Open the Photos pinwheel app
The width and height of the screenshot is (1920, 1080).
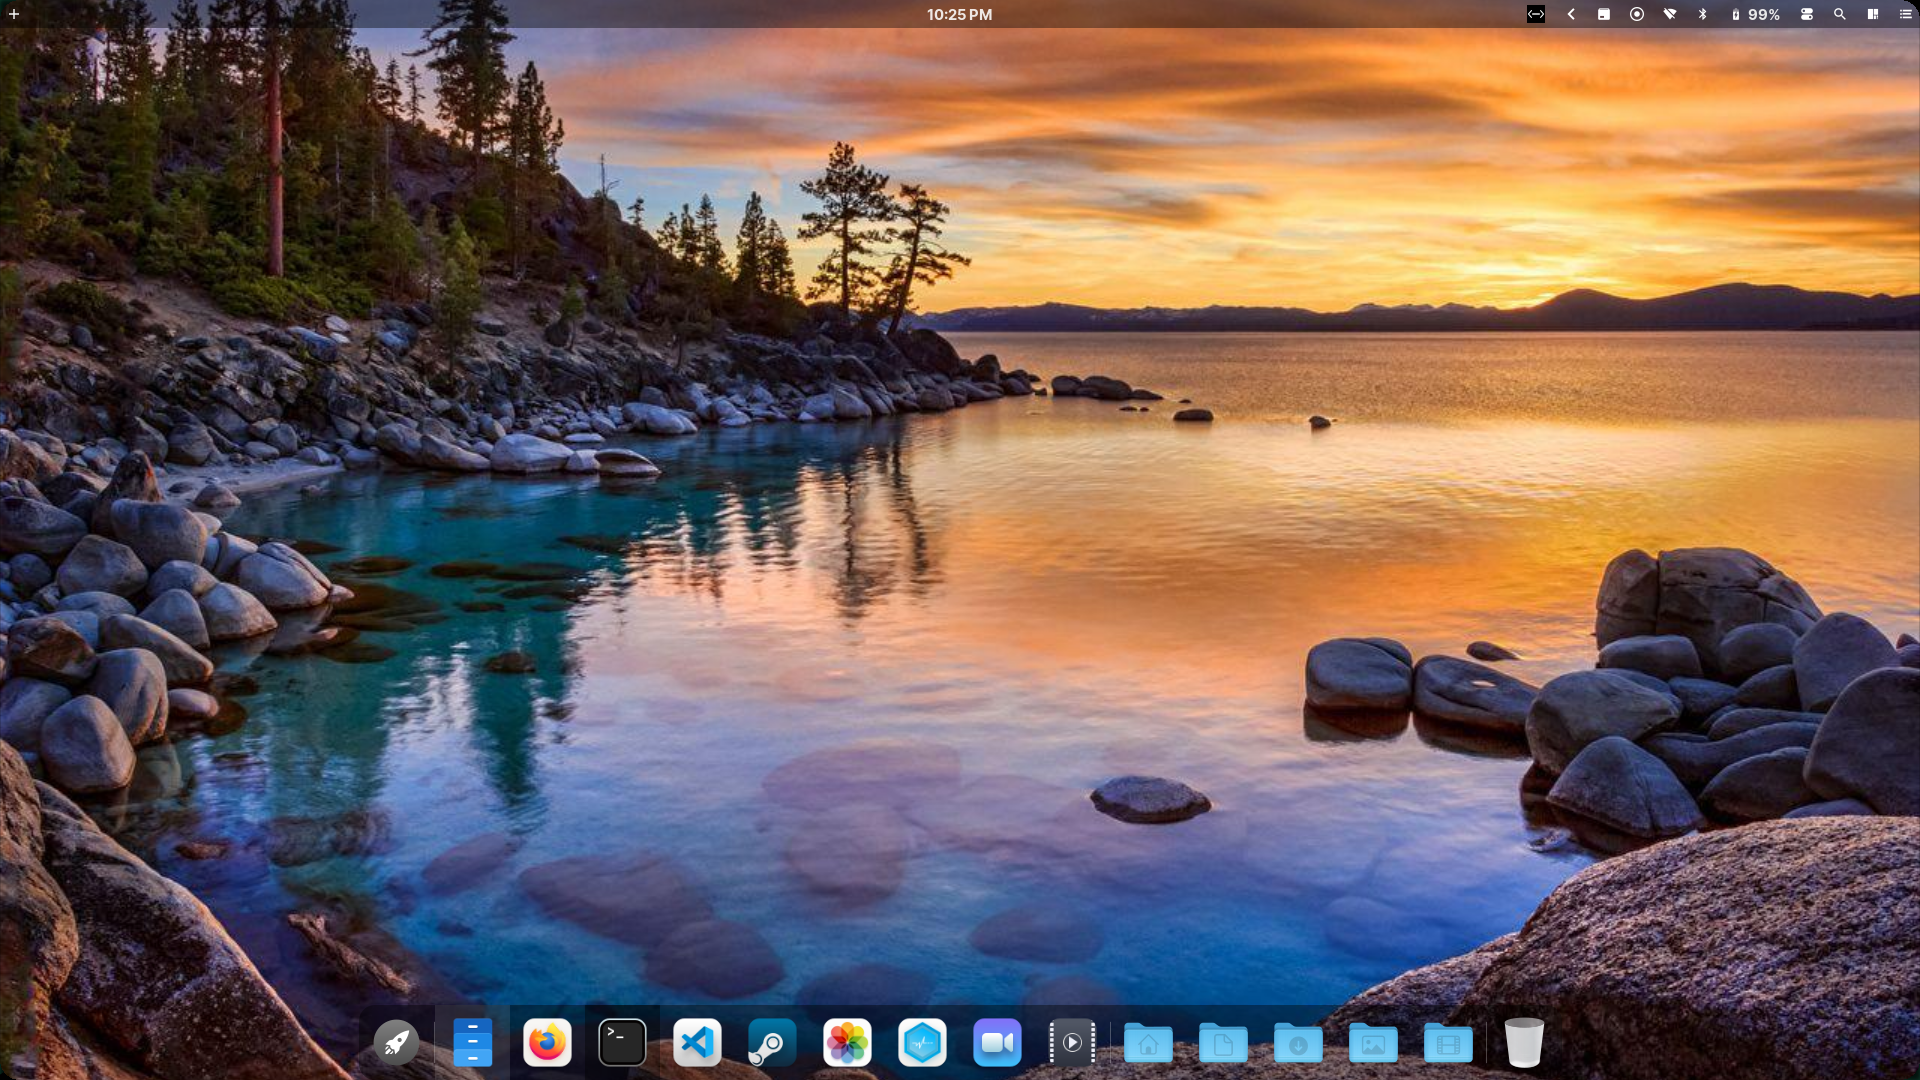847,1043
